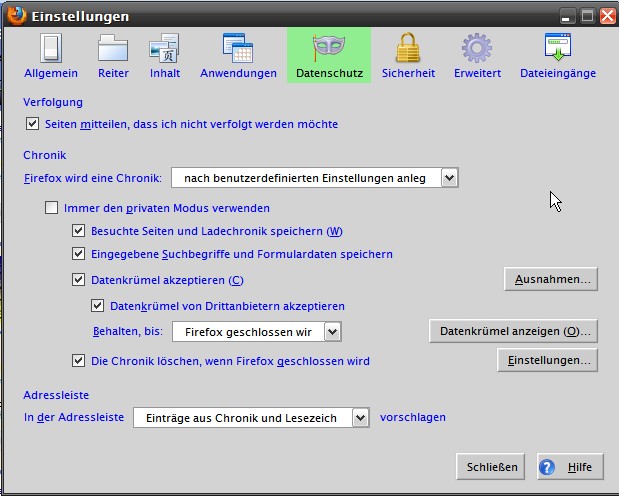The height and width of the screenshot is (496, 619).
Task: Click the 'In der Adressleiste' label
Action: (74, 417)
